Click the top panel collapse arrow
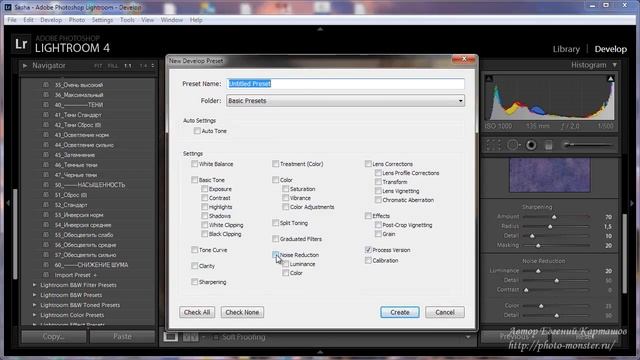Viewport: 640px width, 360px height. (320, 29)
